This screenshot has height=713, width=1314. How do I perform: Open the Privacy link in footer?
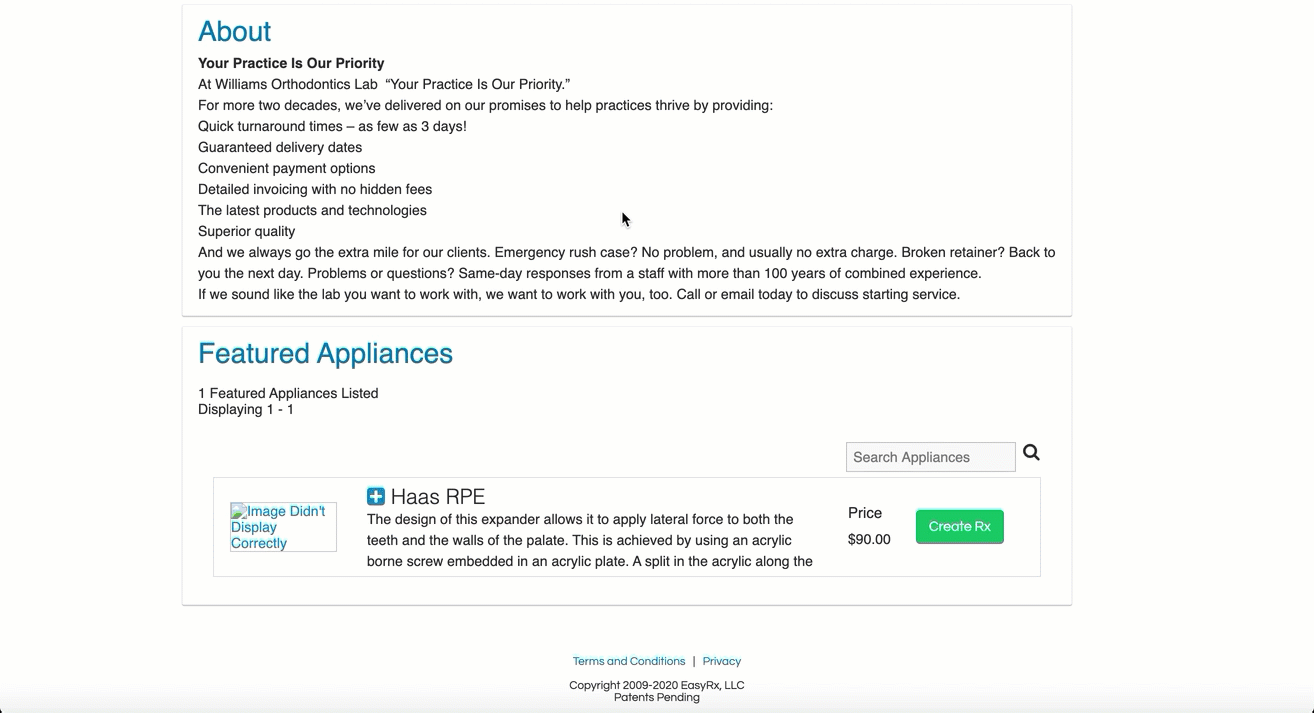[x=722, y=661]
